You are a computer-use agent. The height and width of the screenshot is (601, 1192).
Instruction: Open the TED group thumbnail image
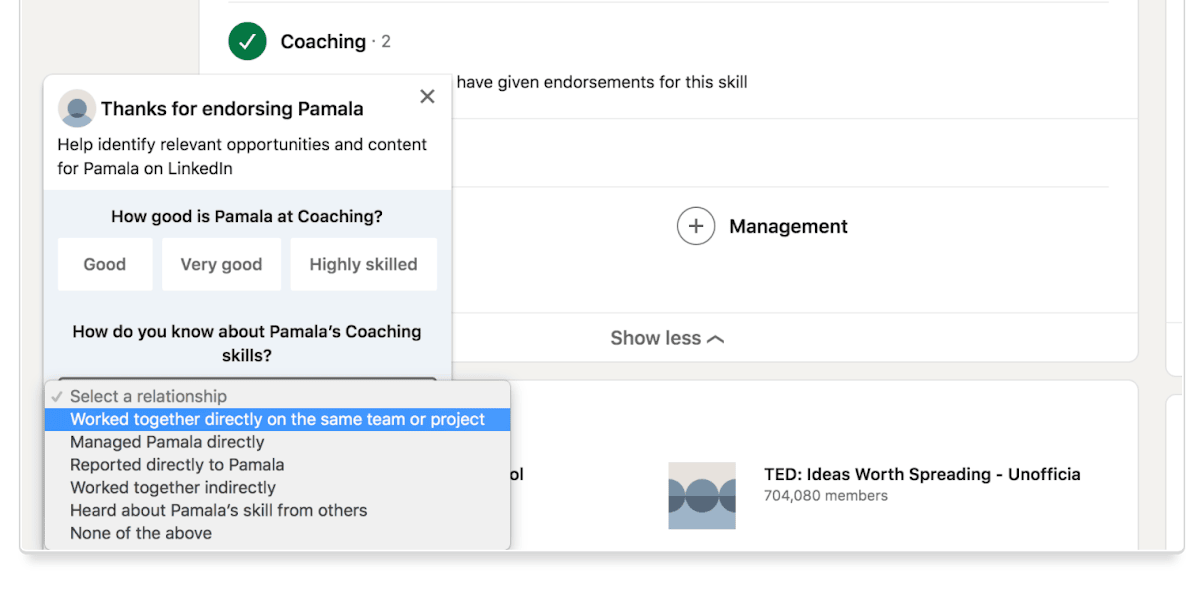pos(702,495)
